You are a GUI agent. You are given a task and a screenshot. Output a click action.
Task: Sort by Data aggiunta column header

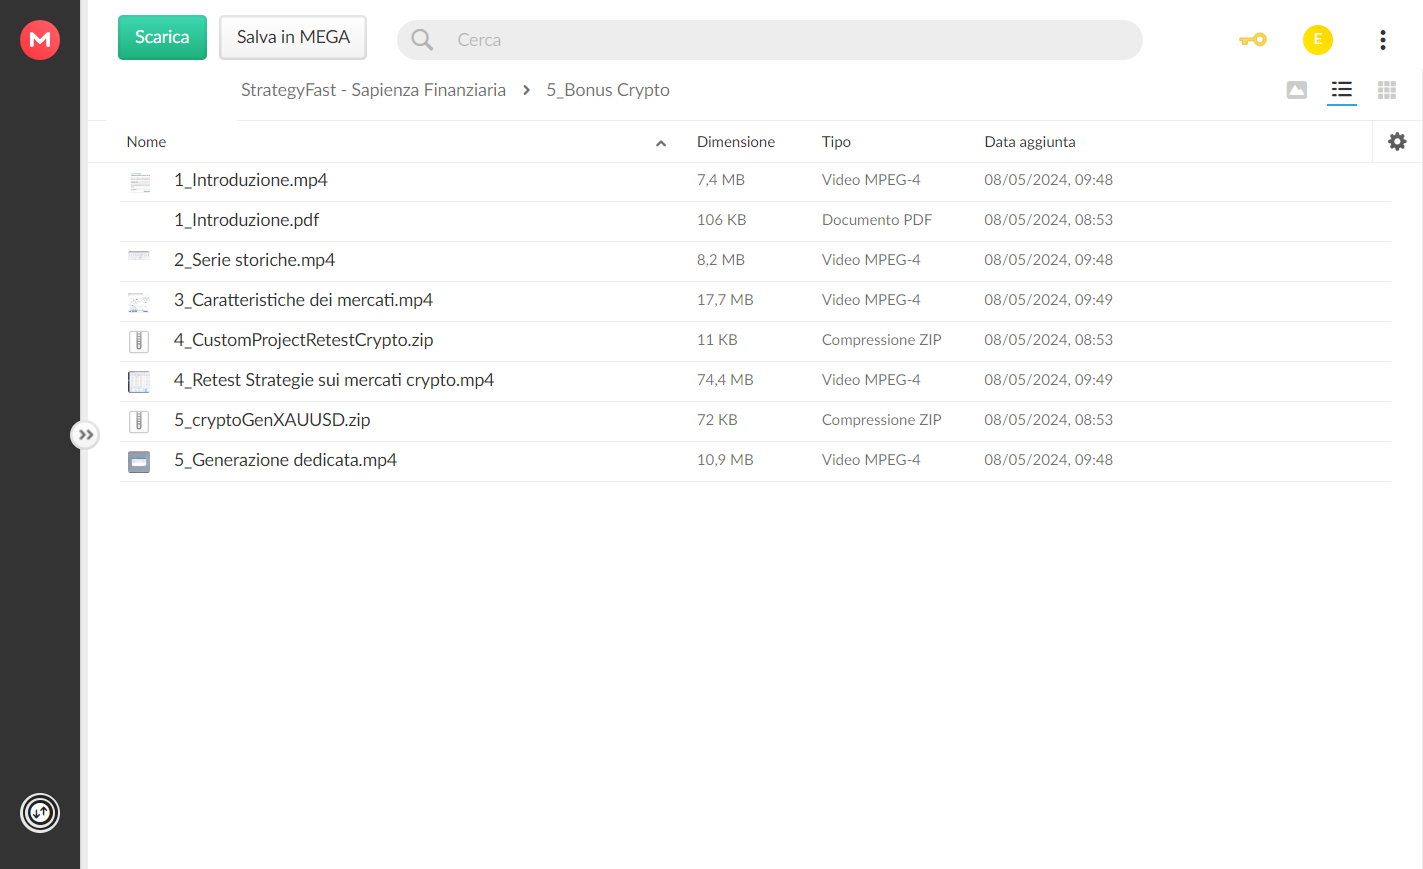1030,142
